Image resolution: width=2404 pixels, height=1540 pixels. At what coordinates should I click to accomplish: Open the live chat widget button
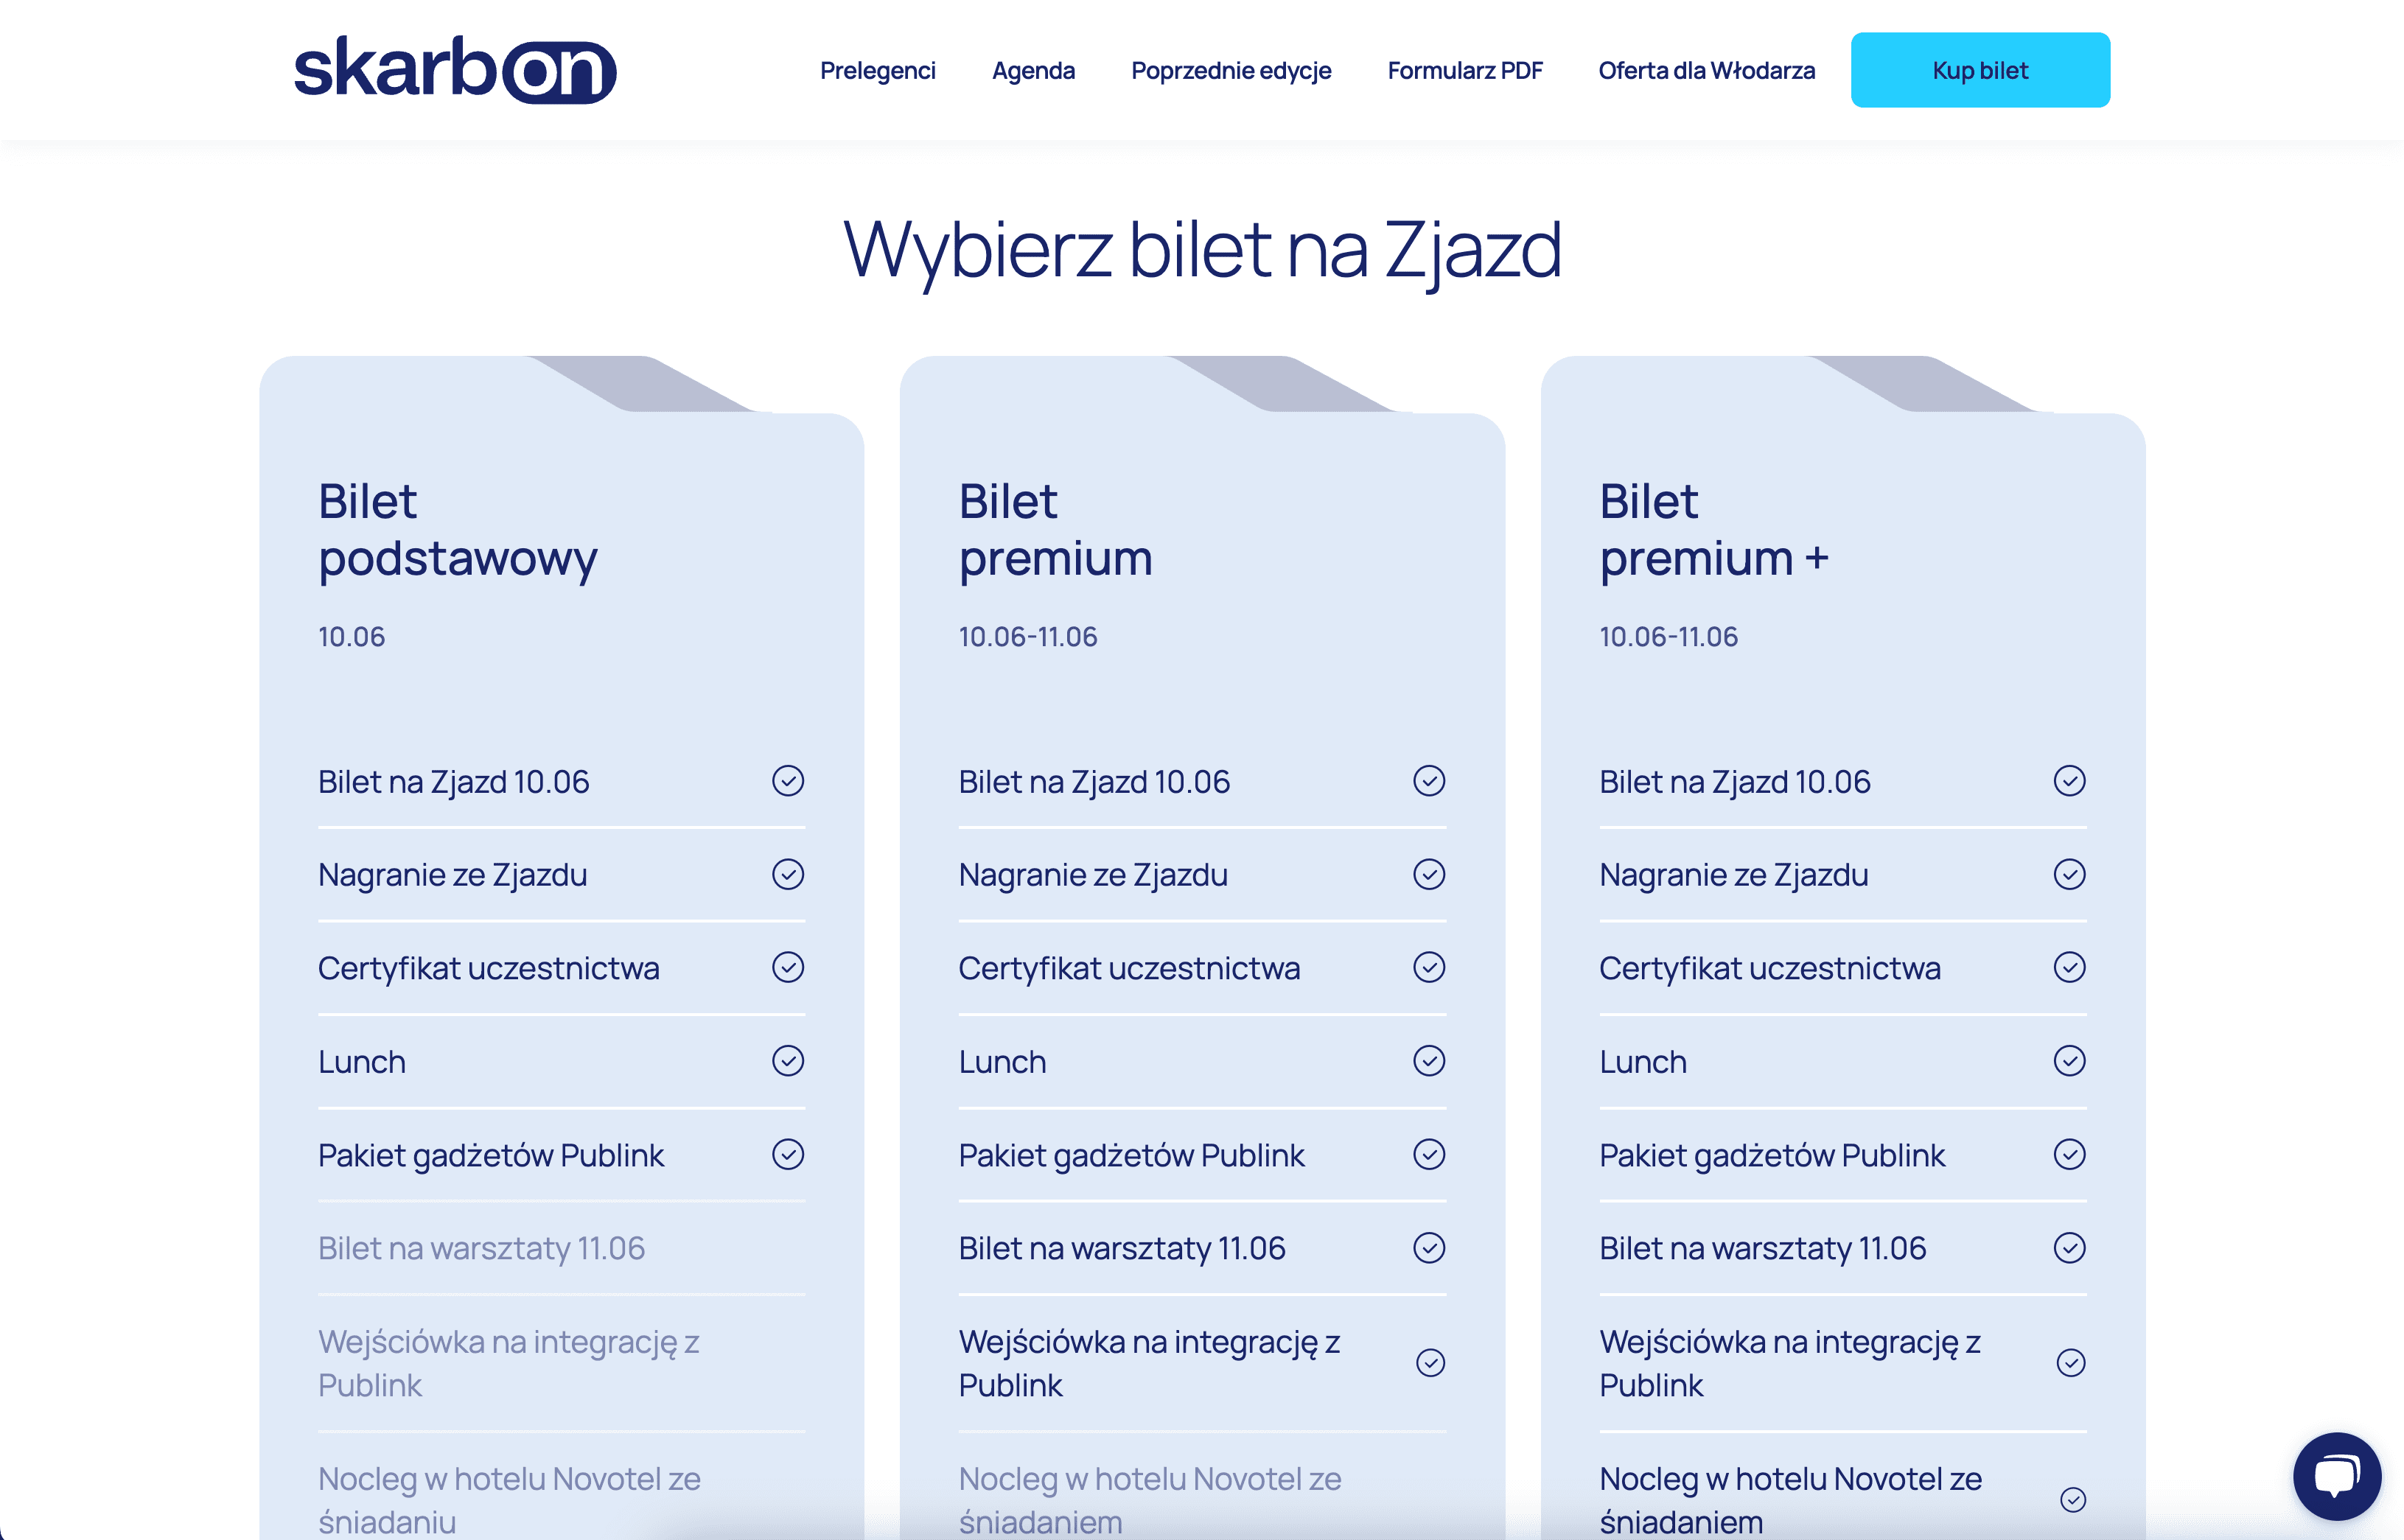pos(2324,1477)
